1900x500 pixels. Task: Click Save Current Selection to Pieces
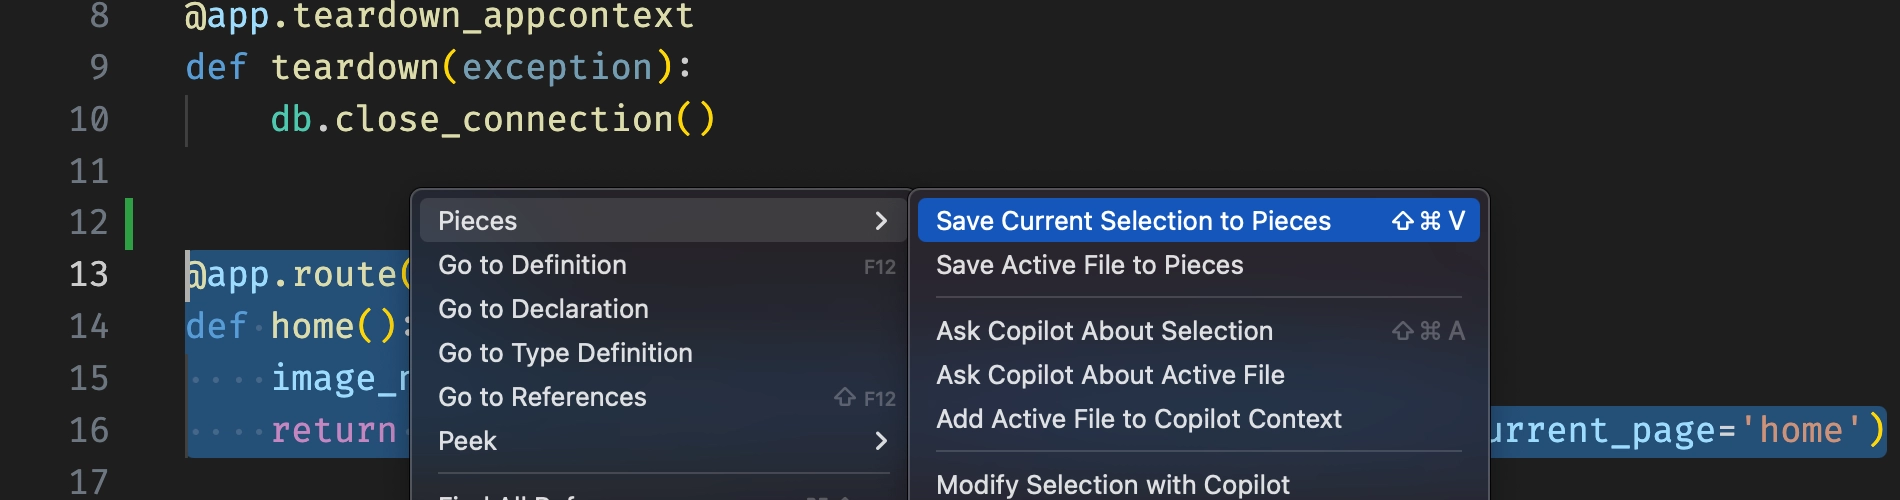[1133, 221]
